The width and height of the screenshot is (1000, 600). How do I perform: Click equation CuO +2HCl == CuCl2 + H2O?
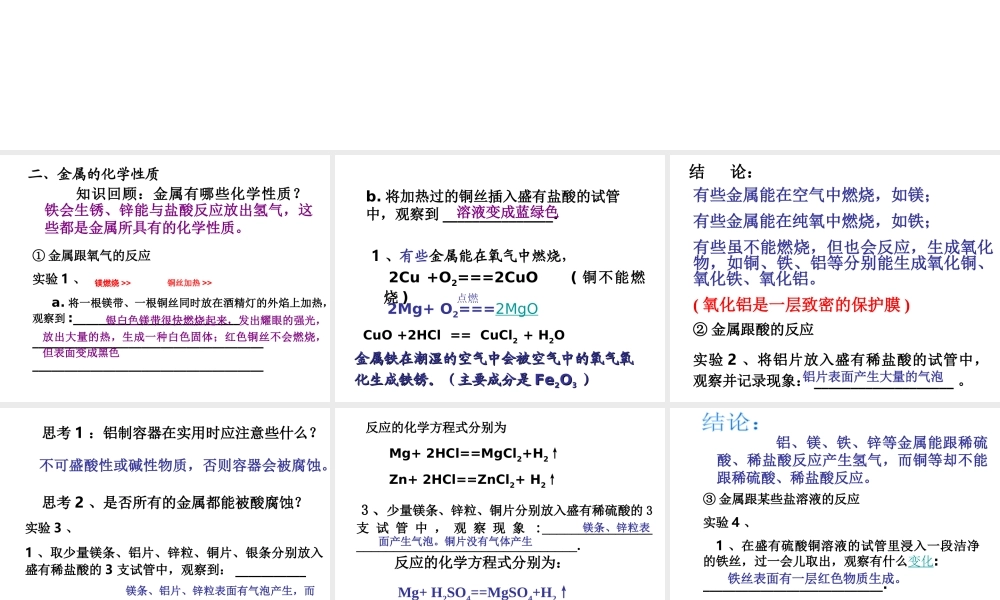[464, 335]
